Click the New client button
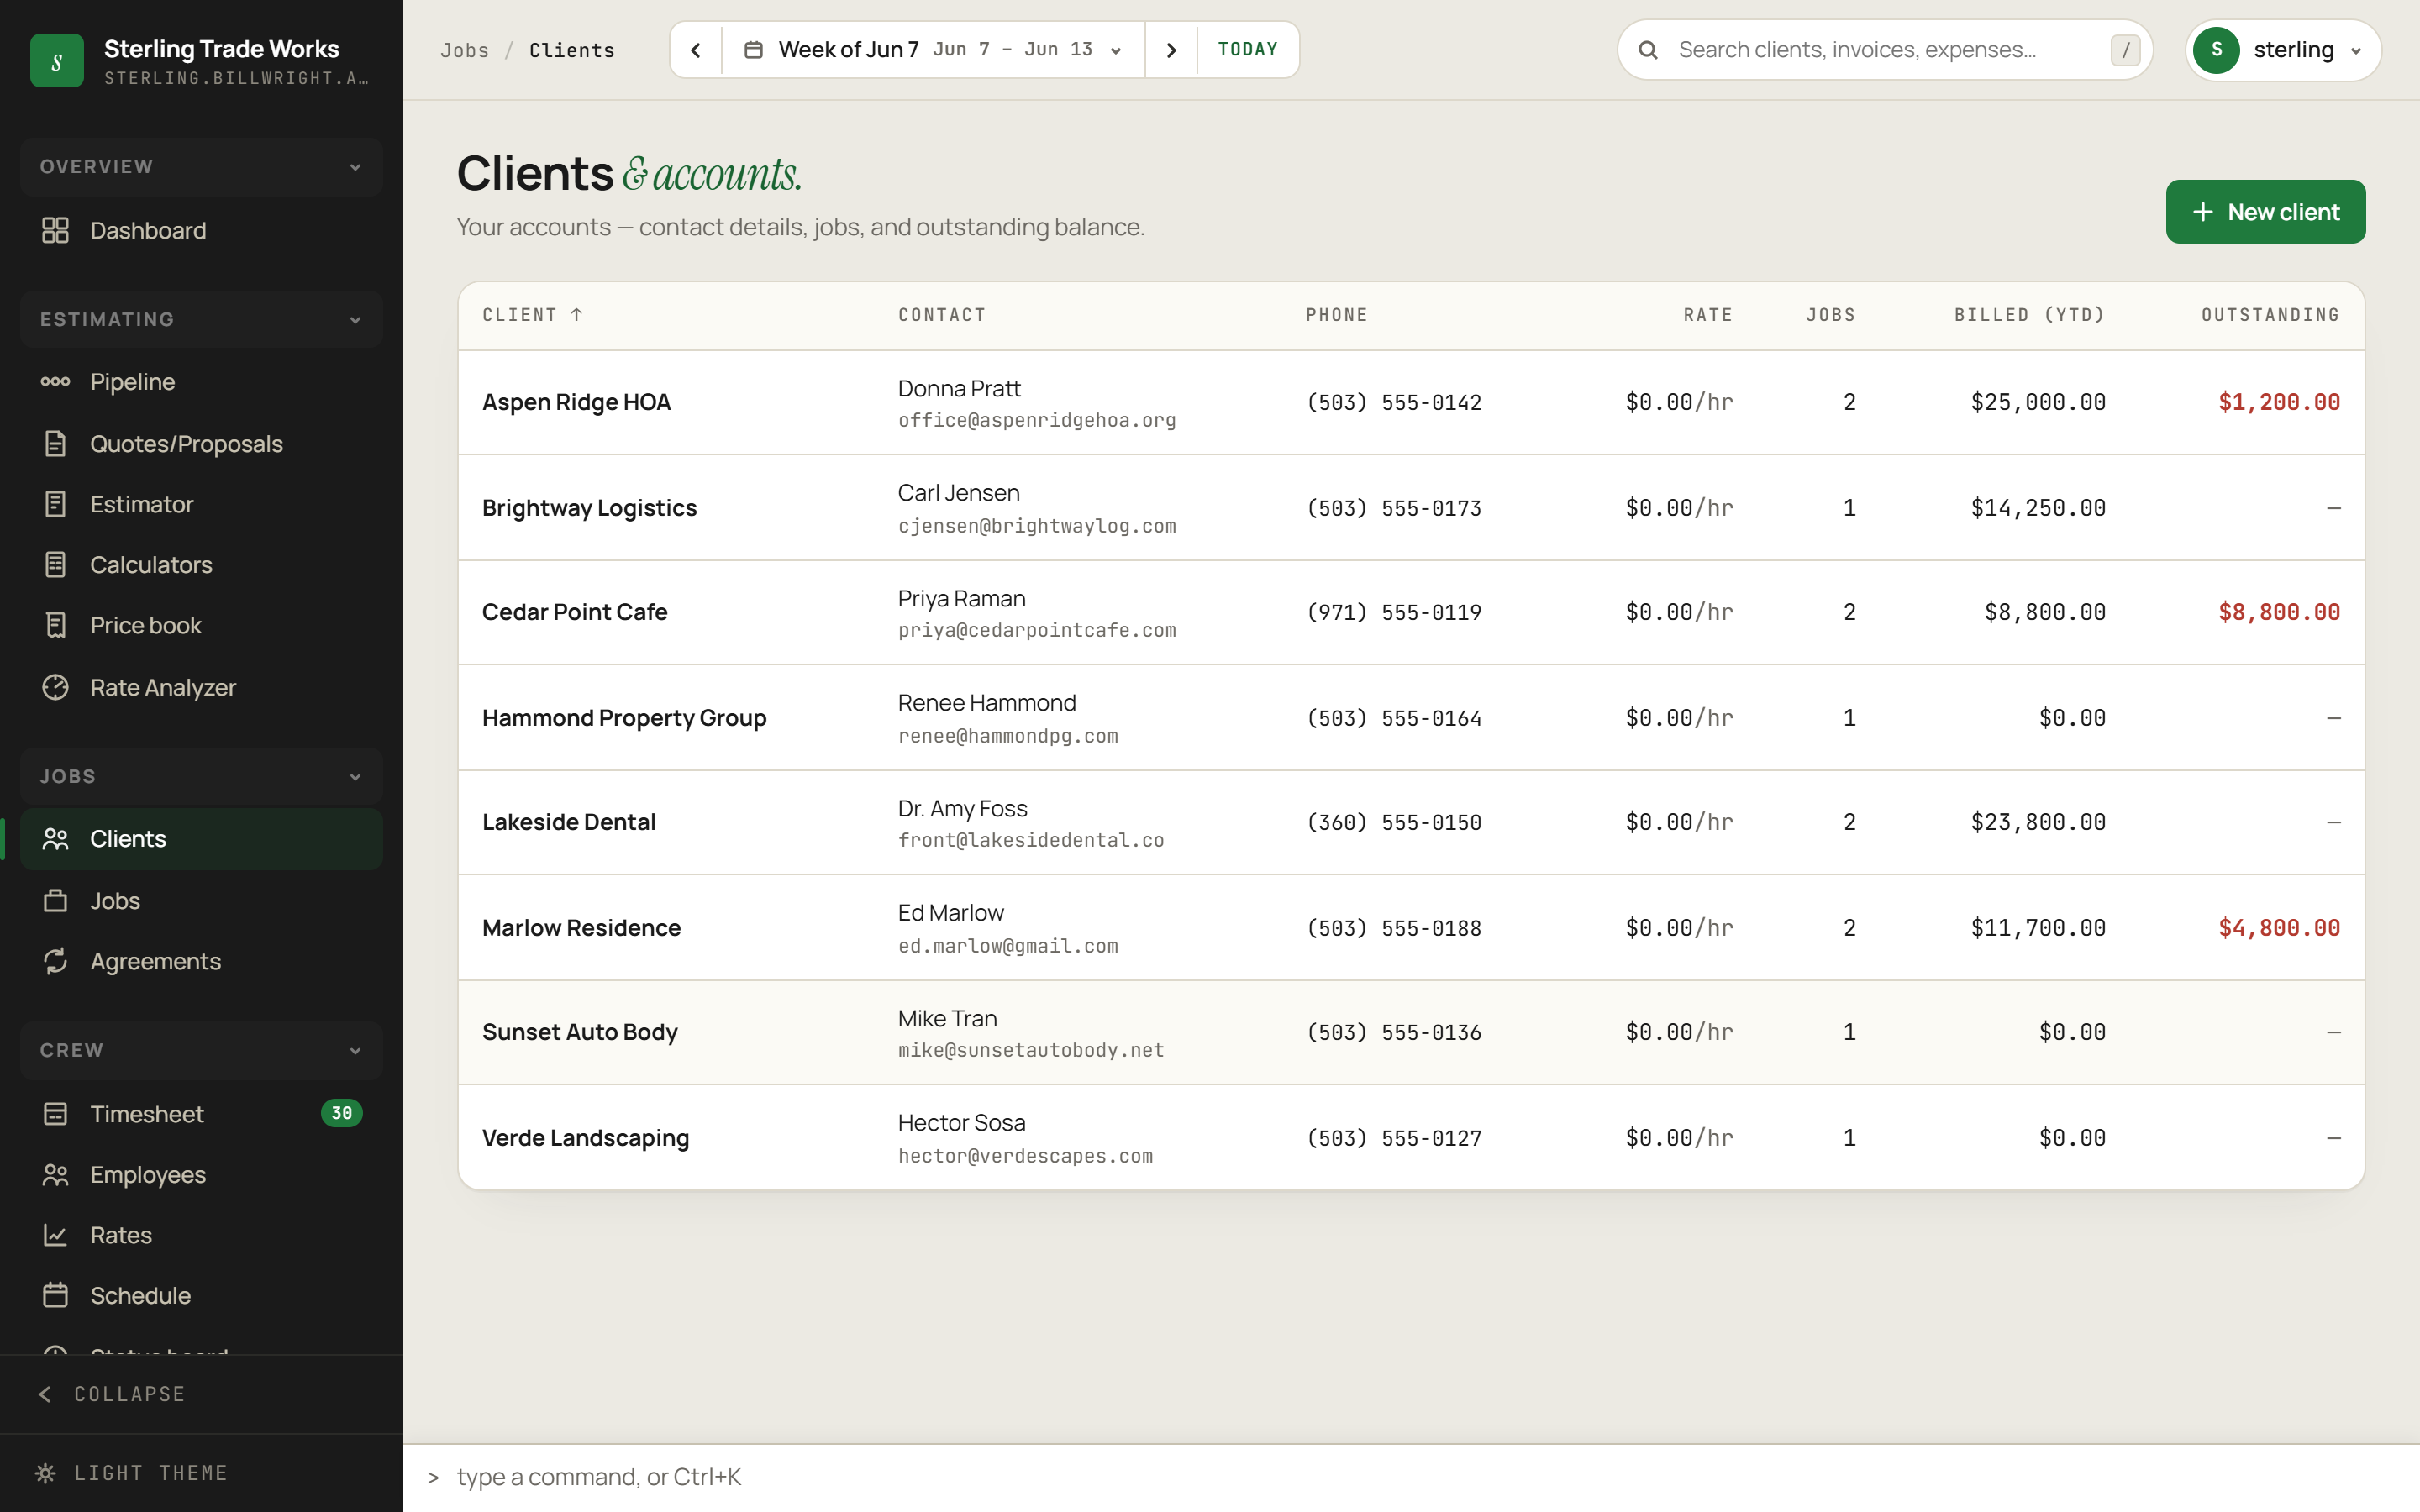This screenshot has height=1512, width=2420. (x=2265, y=212)
